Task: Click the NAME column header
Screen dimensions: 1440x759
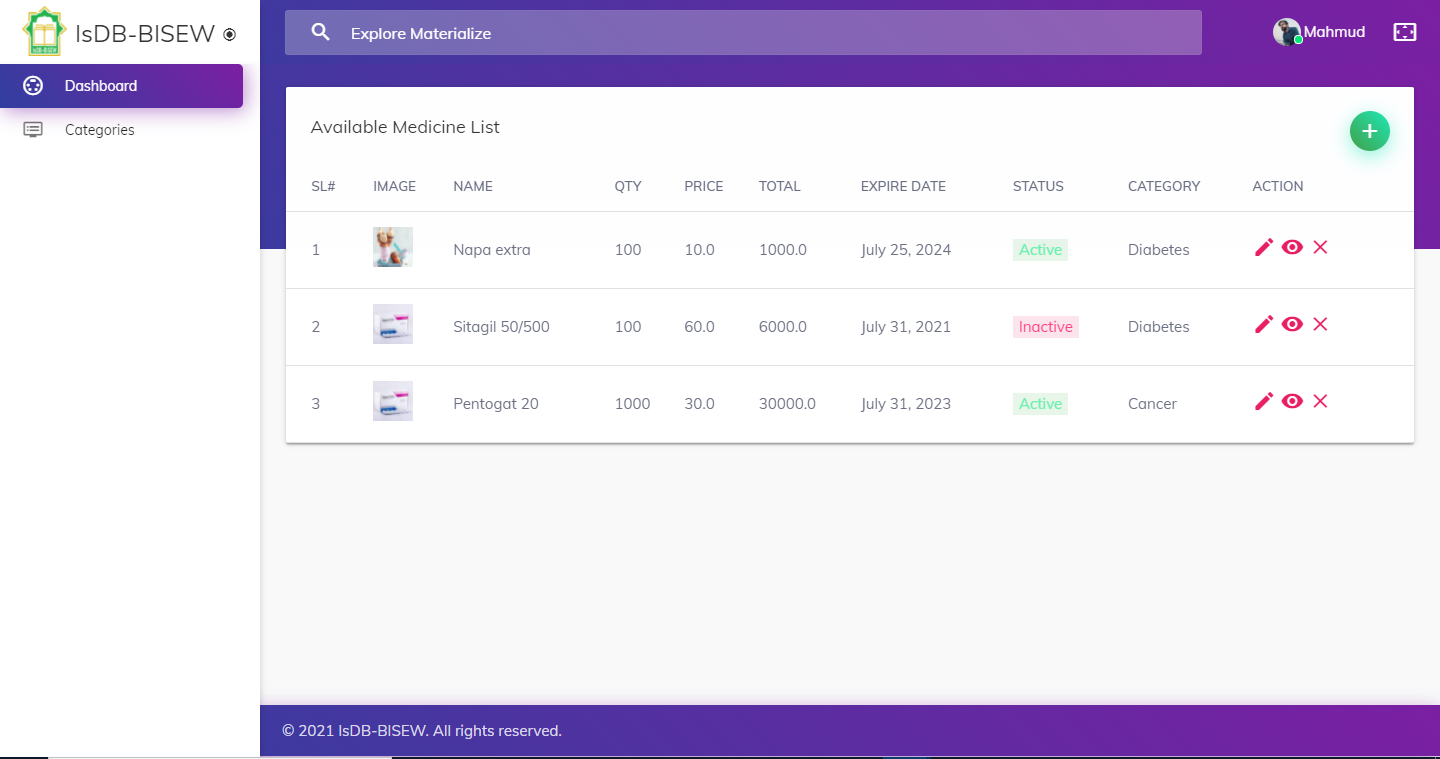Action: [x=473, y=186]
